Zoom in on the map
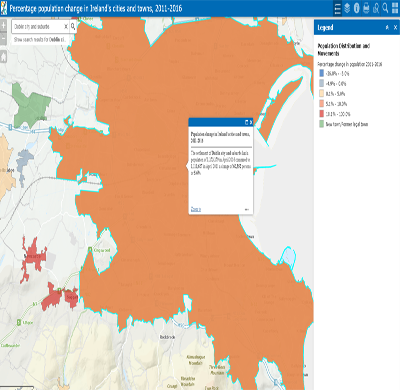The width and height of the screenshot is (400, 390). 3,26
